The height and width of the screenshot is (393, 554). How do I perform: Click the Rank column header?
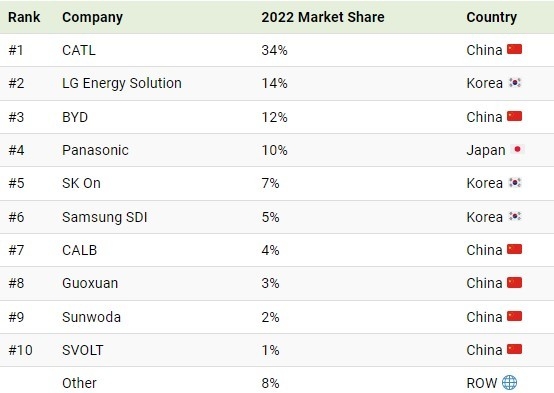point(24,17)
